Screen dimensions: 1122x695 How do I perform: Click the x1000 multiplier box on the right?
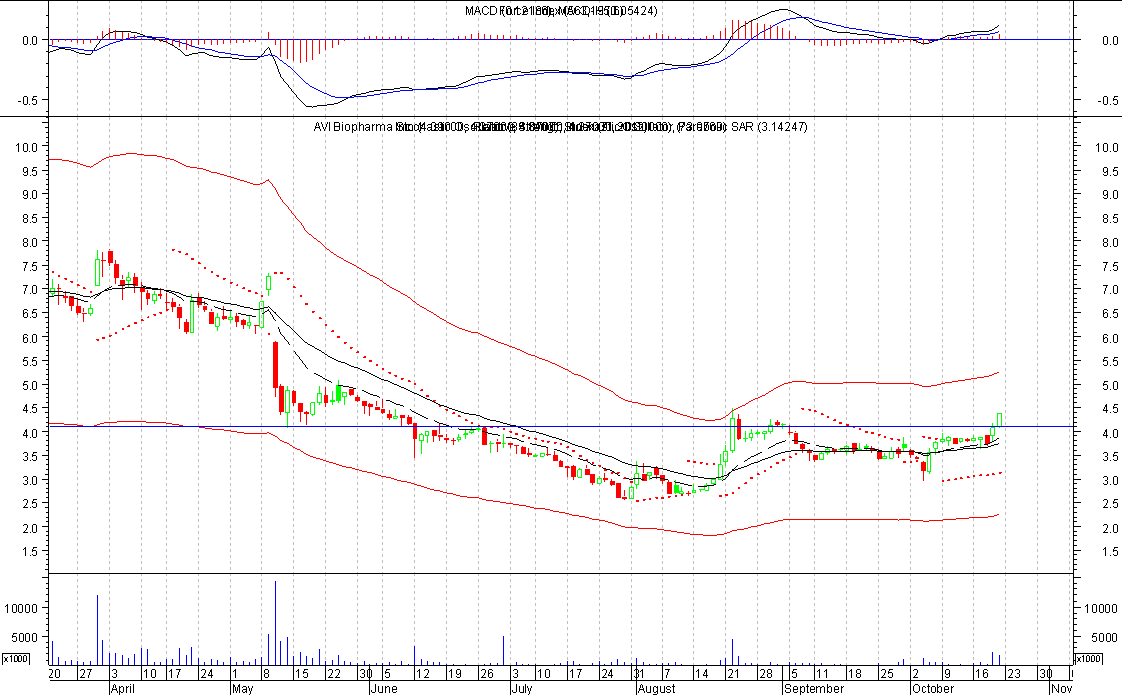[1088, 658]
